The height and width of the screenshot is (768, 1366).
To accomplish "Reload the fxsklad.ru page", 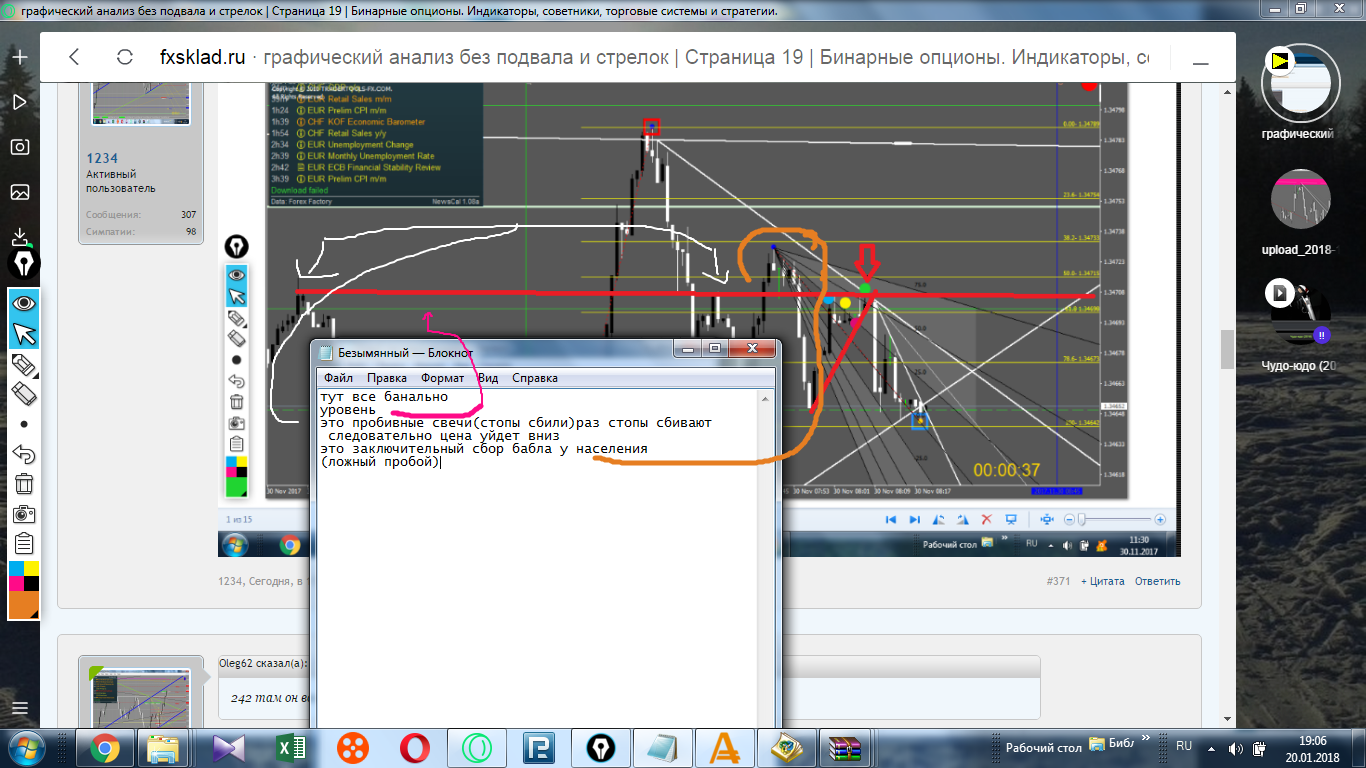I will coord(125,57).
